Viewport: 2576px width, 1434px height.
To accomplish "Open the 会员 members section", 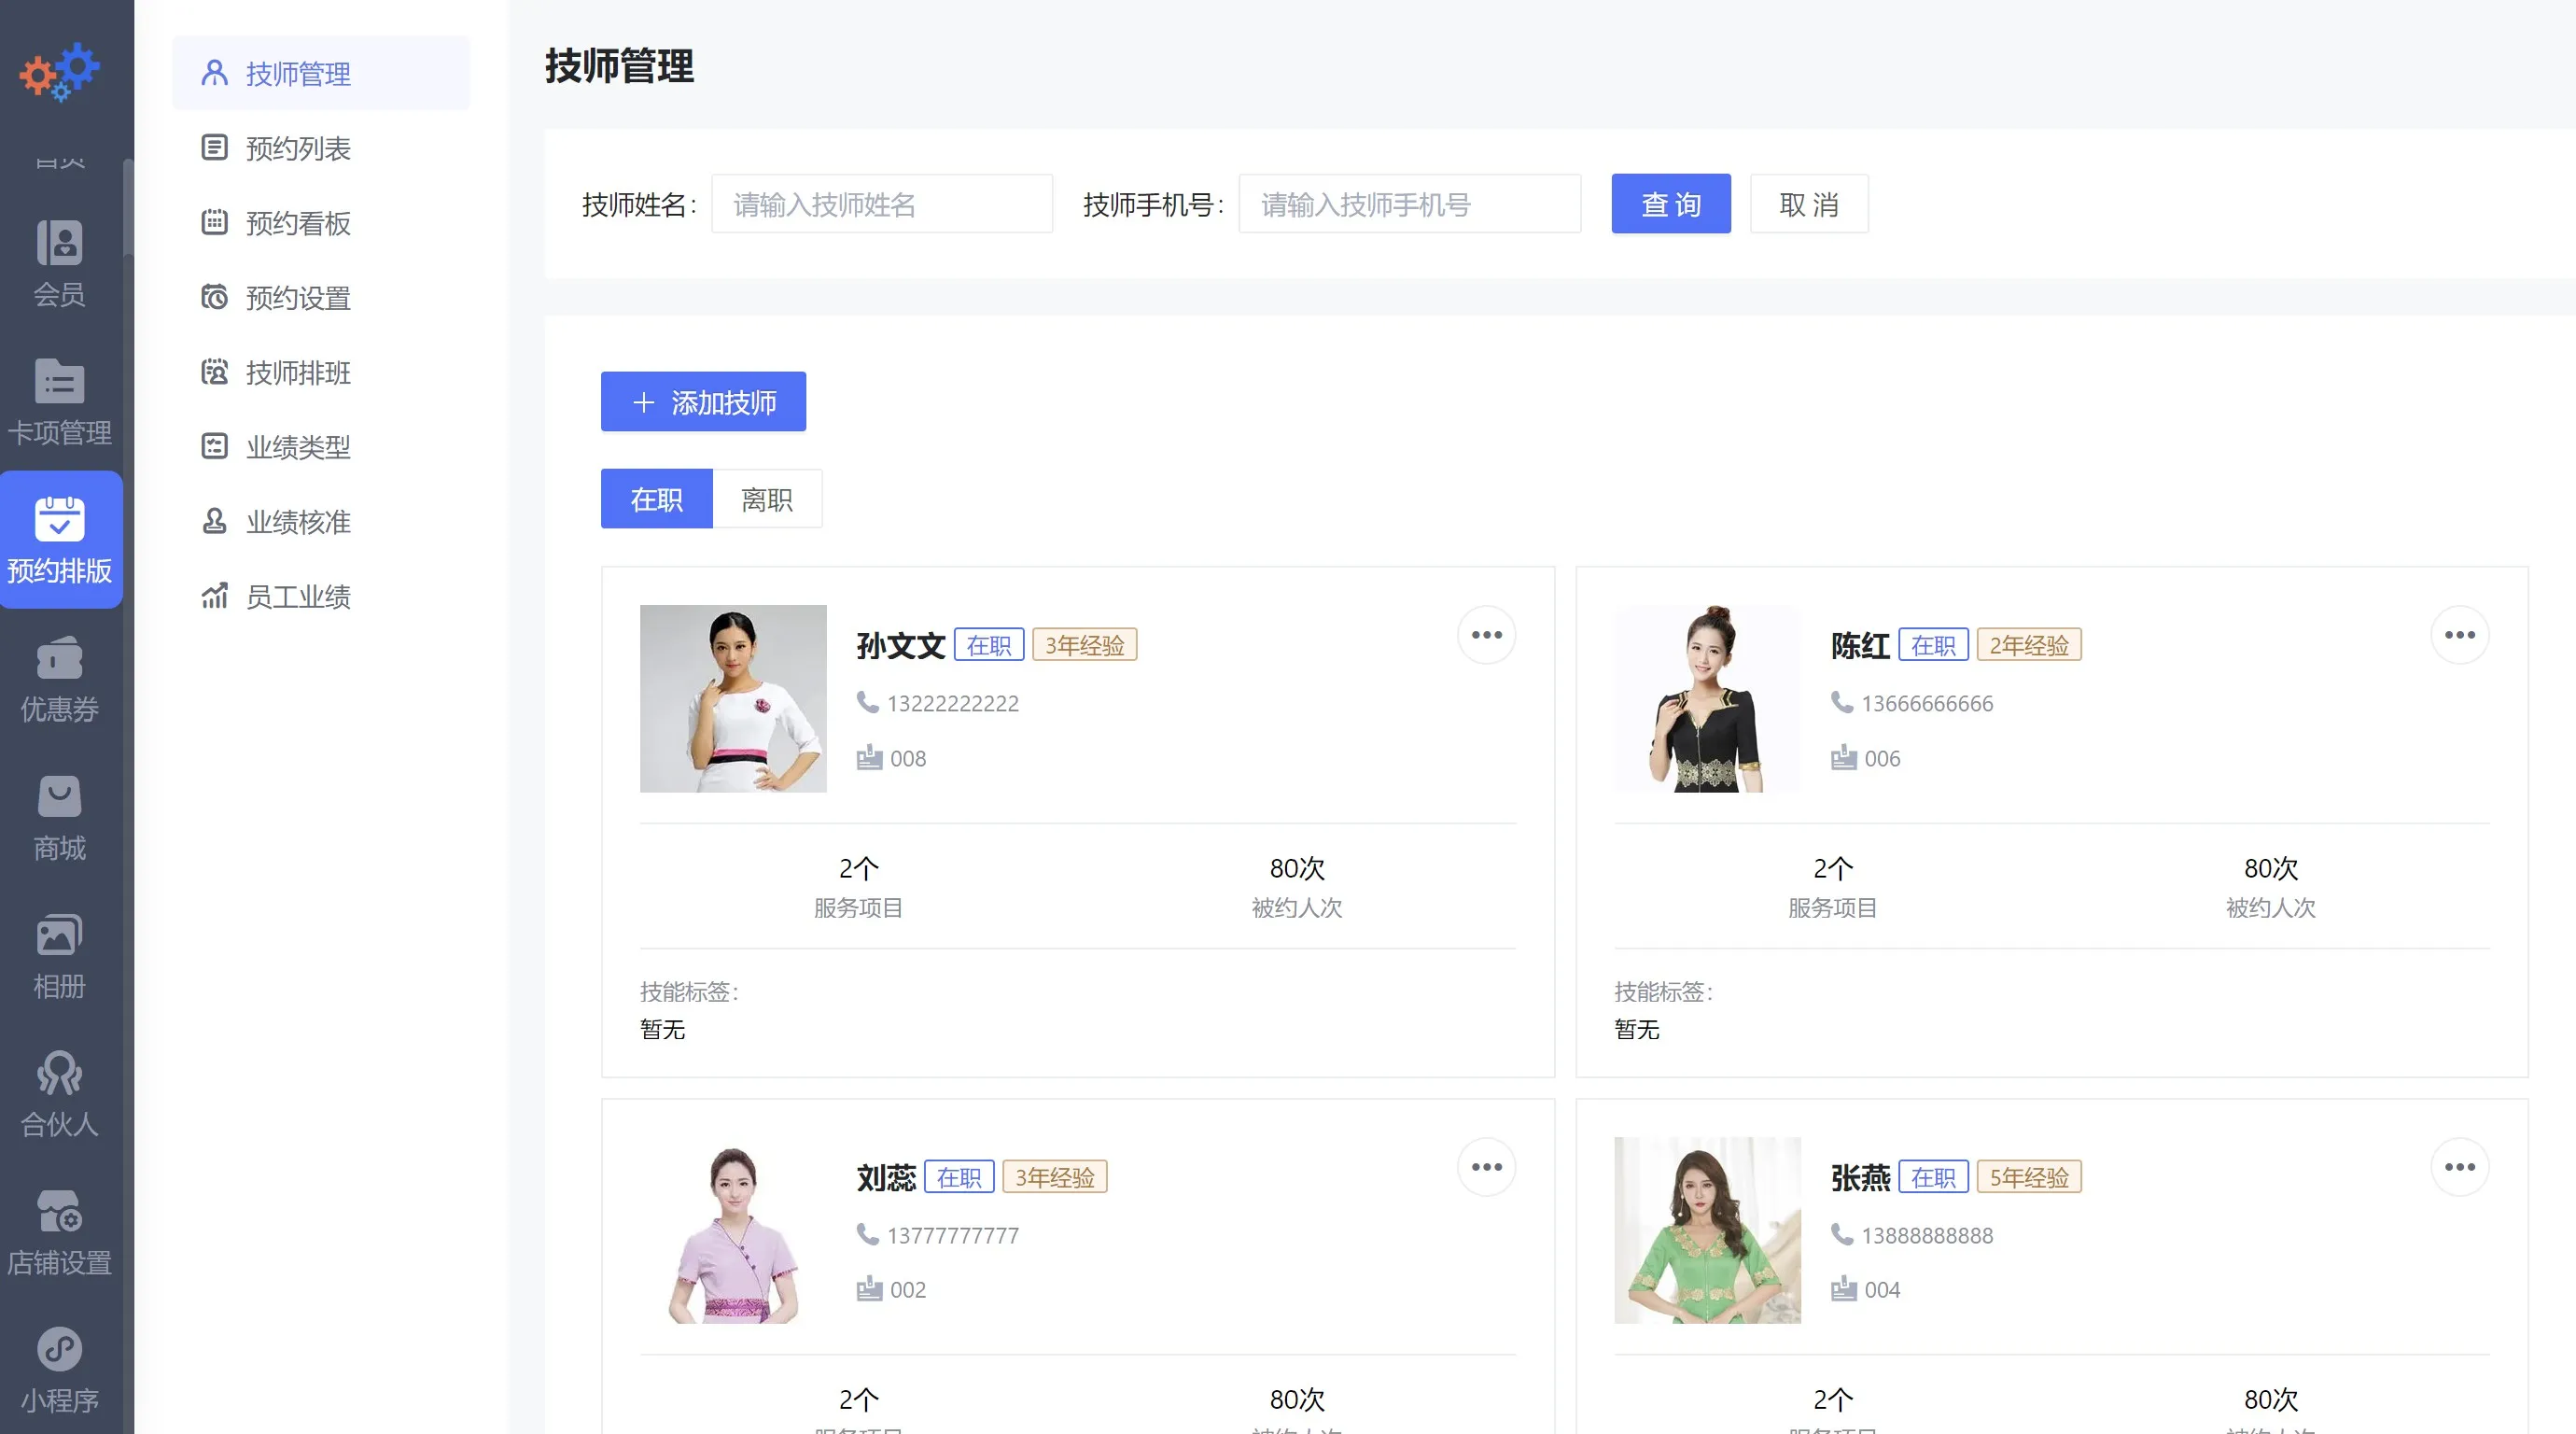I will click(60, 264).
